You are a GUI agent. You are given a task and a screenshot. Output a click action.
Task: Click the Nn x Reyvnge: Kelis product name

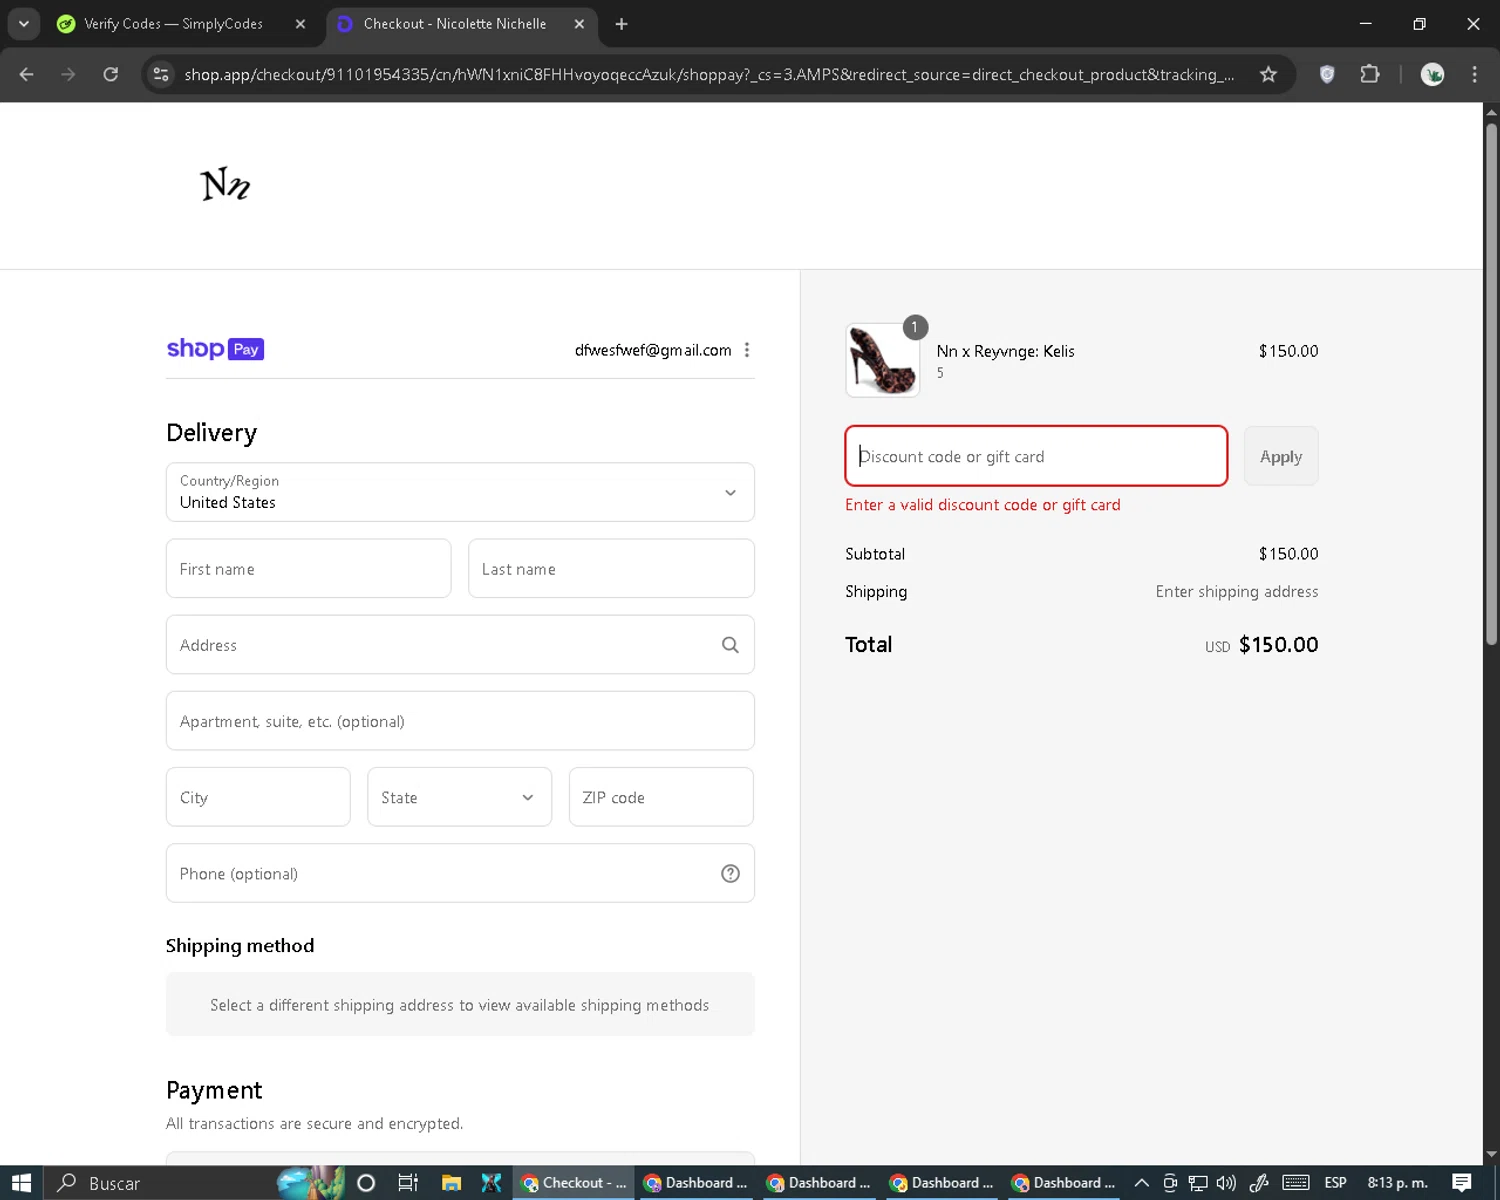click(x=1005, y=351)
